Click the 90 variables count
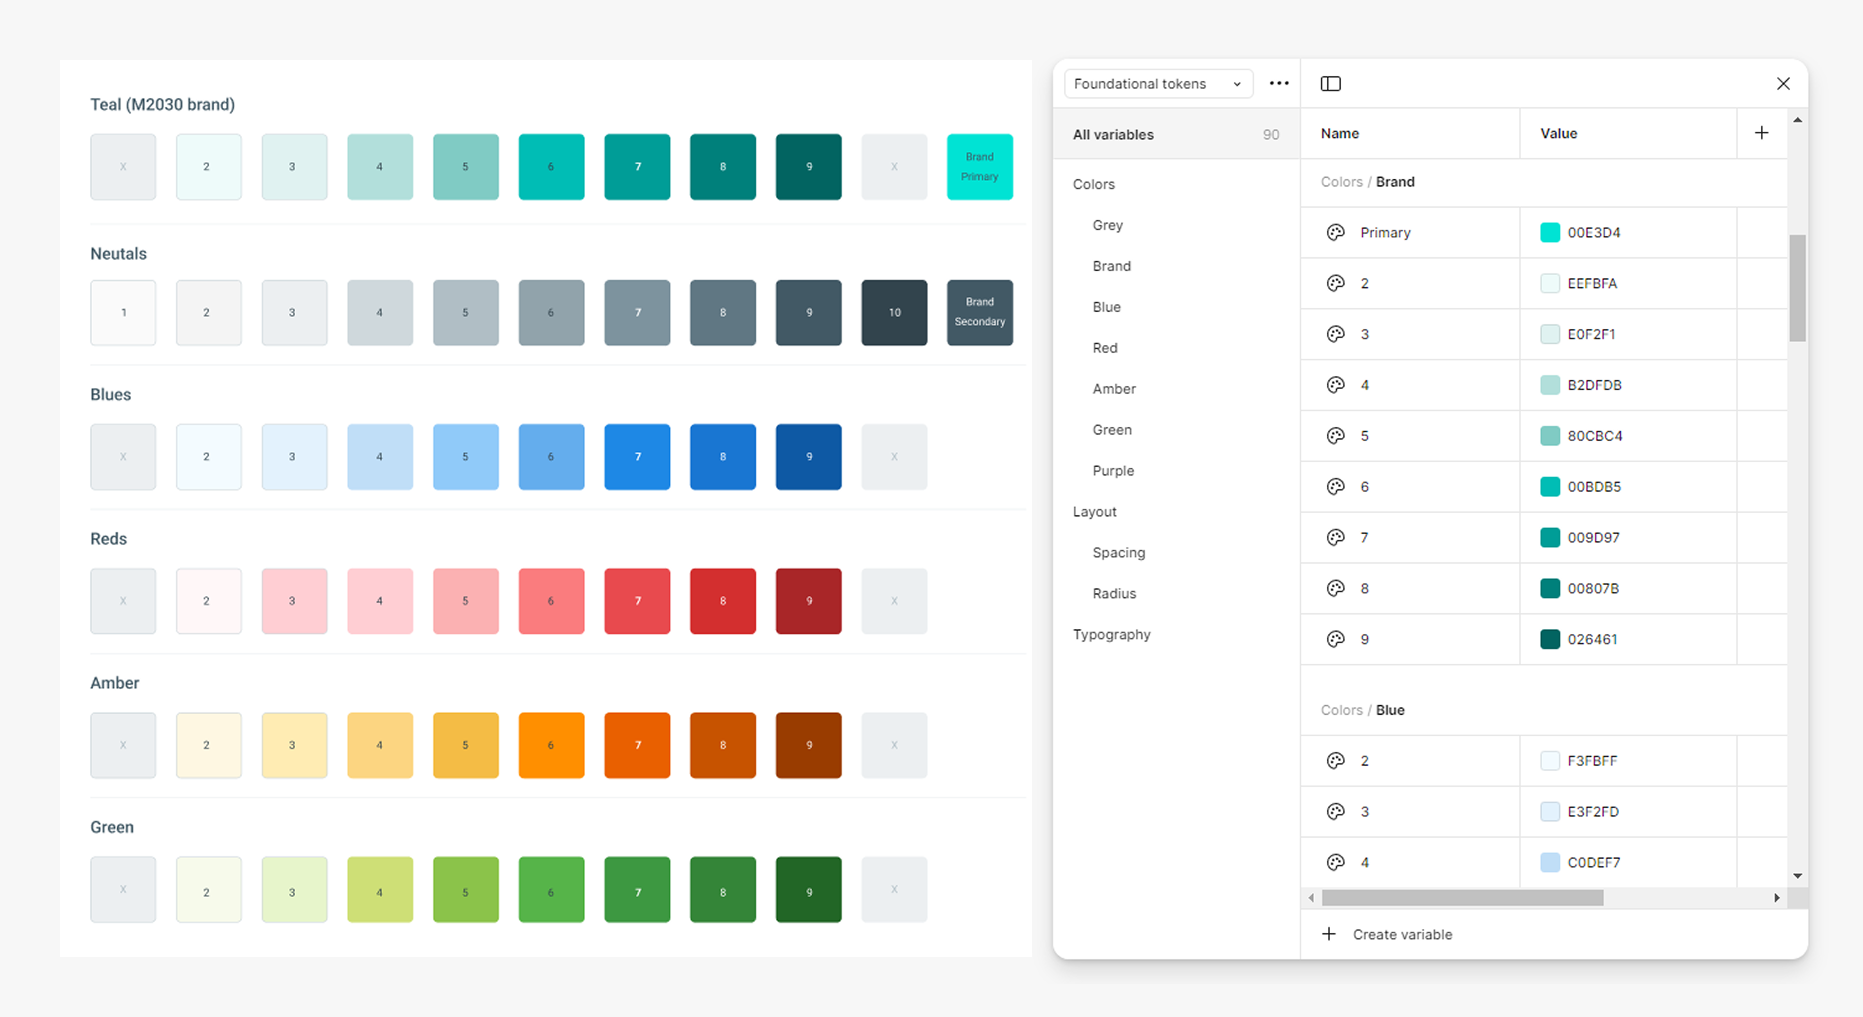 pos(1271,135)
